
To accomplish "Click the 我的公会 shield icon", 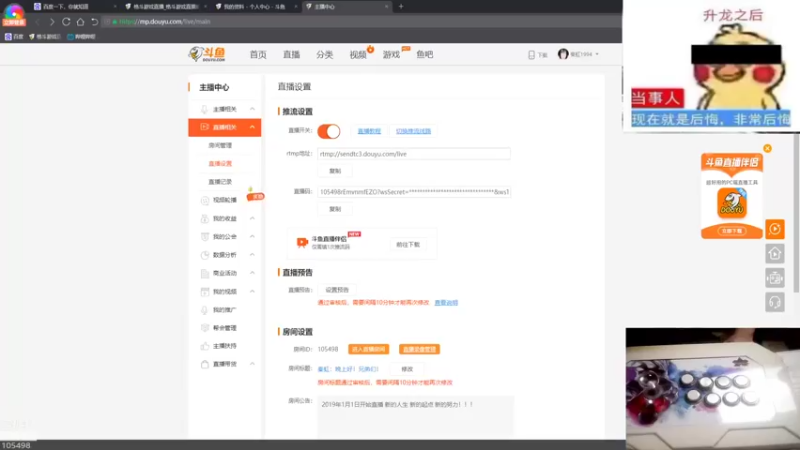I will [x=205, y=237].
